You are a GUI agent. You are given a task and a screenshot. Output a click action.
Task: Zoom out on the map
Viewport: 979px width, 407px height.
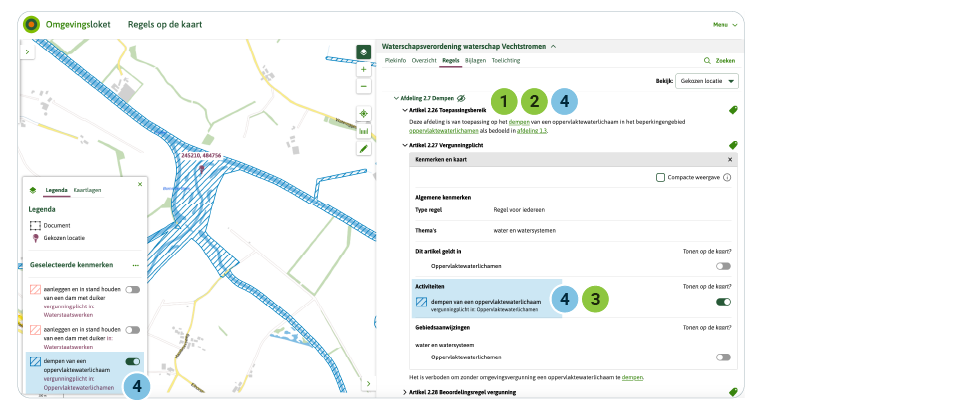(363, 86)
